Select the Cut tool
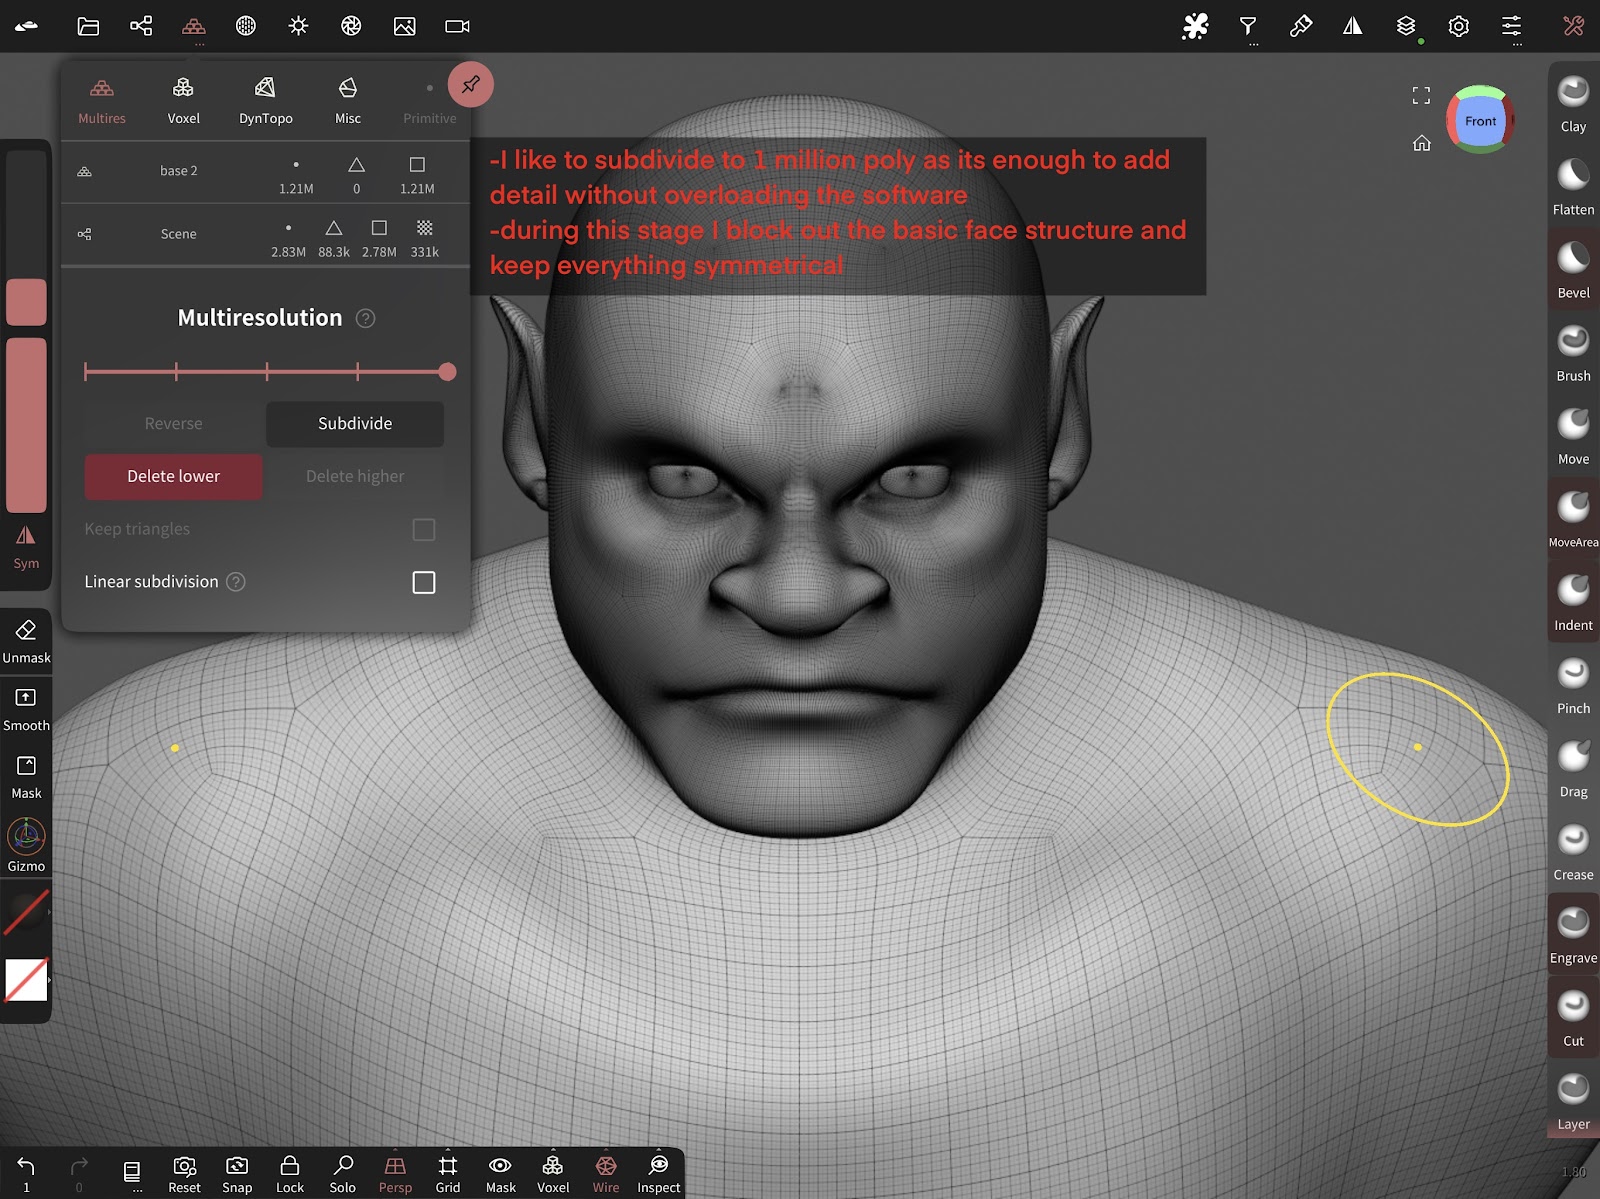Viewport: 1600px width, 1199px height. point(1573,1017)
